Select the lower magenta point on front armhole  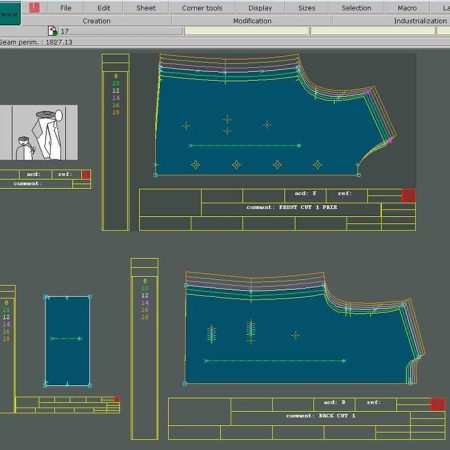(390, 141)
